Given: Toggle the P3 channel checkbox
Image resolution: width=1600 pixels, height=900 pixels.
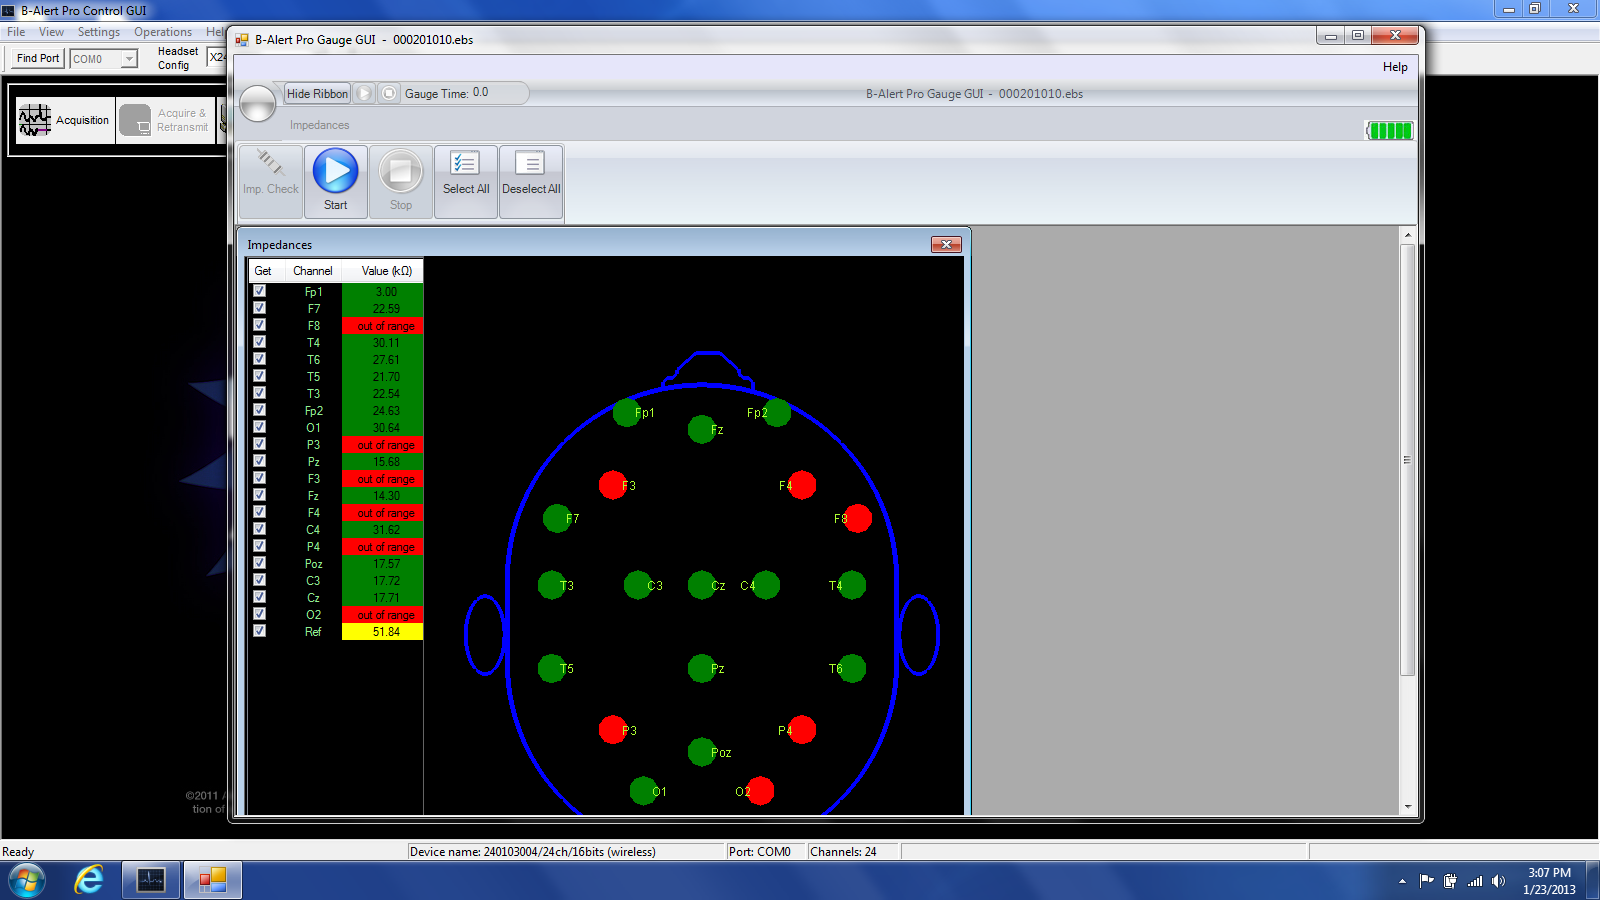Looking at the screenshot, I should (x=260, y=444).
